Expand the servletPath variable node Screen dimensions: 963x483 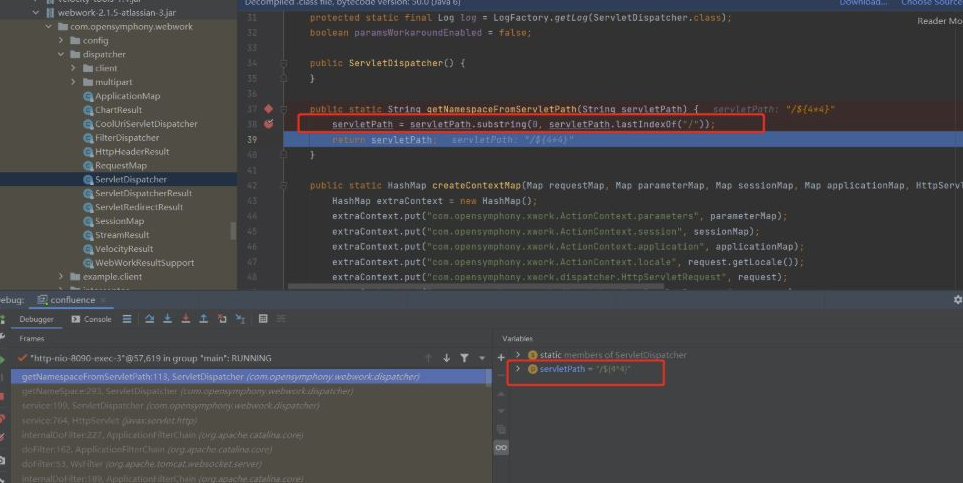coord(518,369)
